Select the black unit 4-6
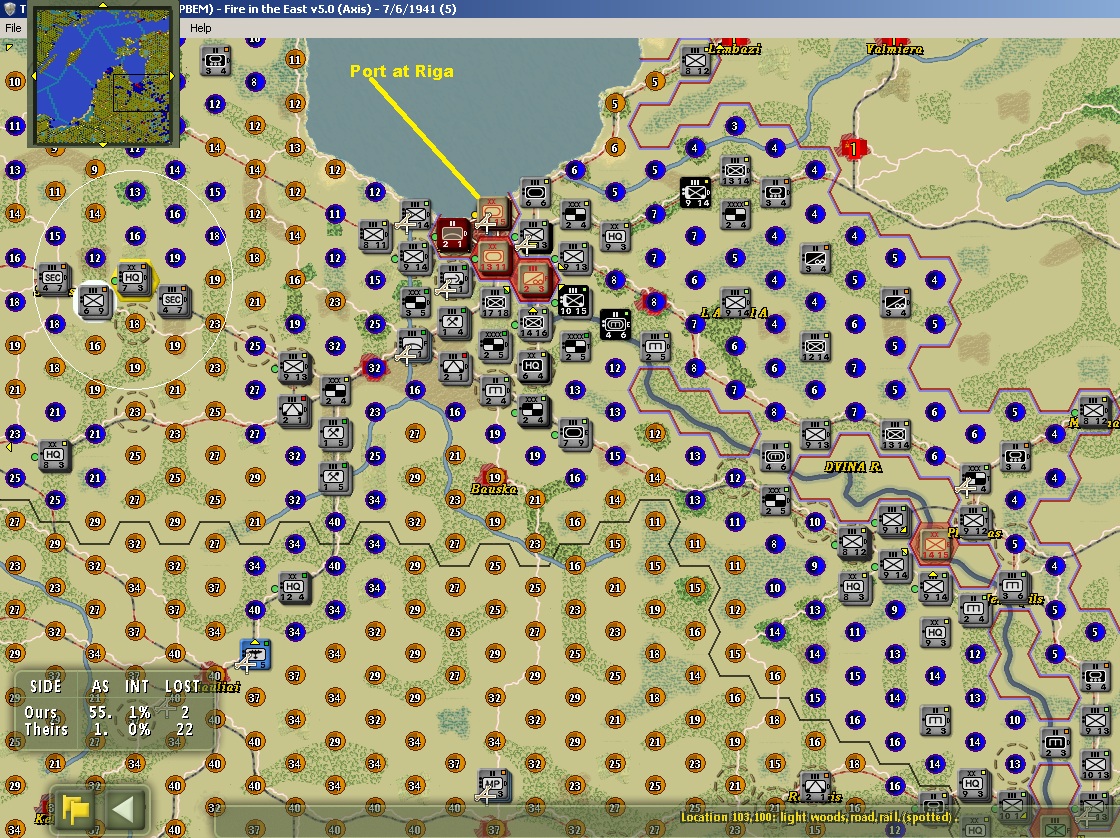 pyautogui.click(x=614, y=324)
